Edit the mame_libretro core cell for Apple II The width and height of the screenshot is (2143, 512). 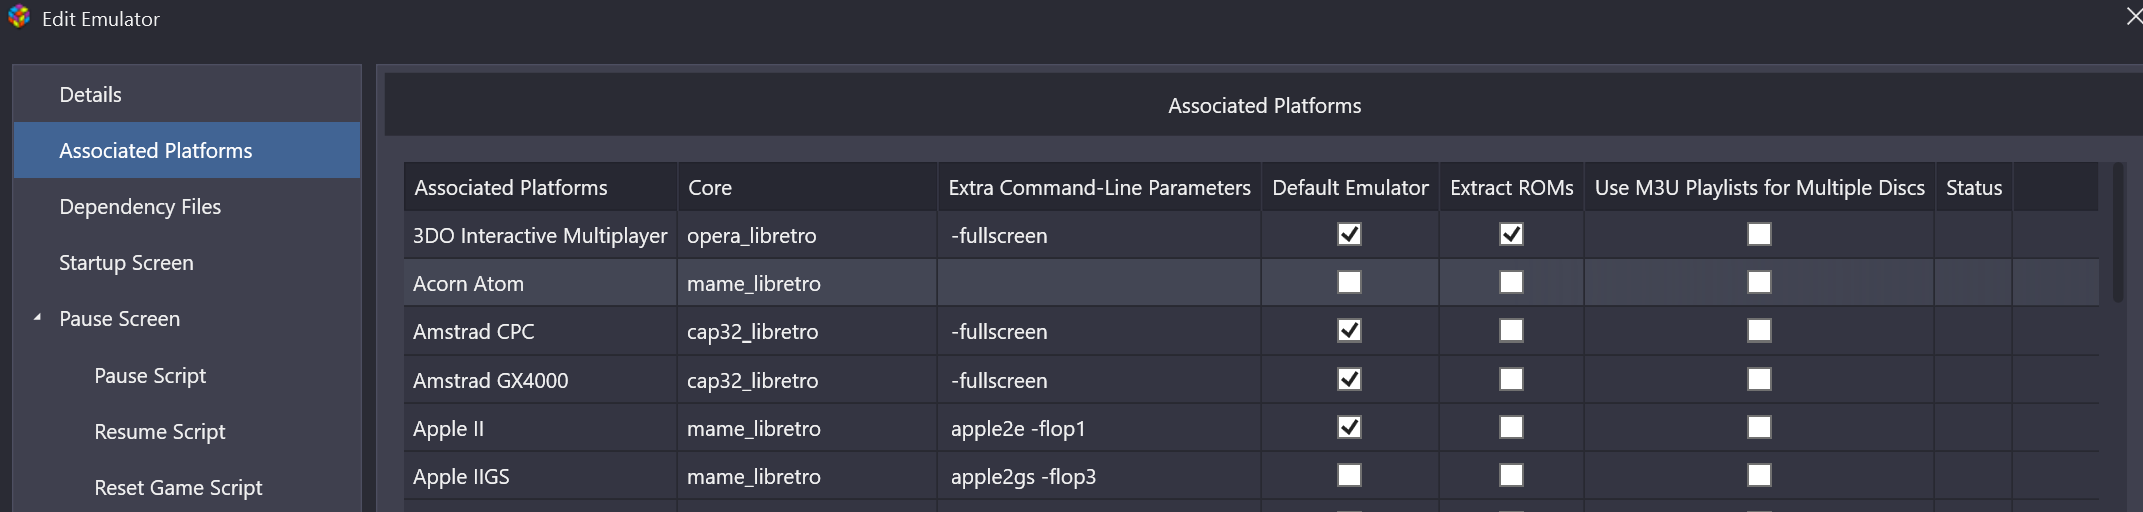tap(807, 428)
